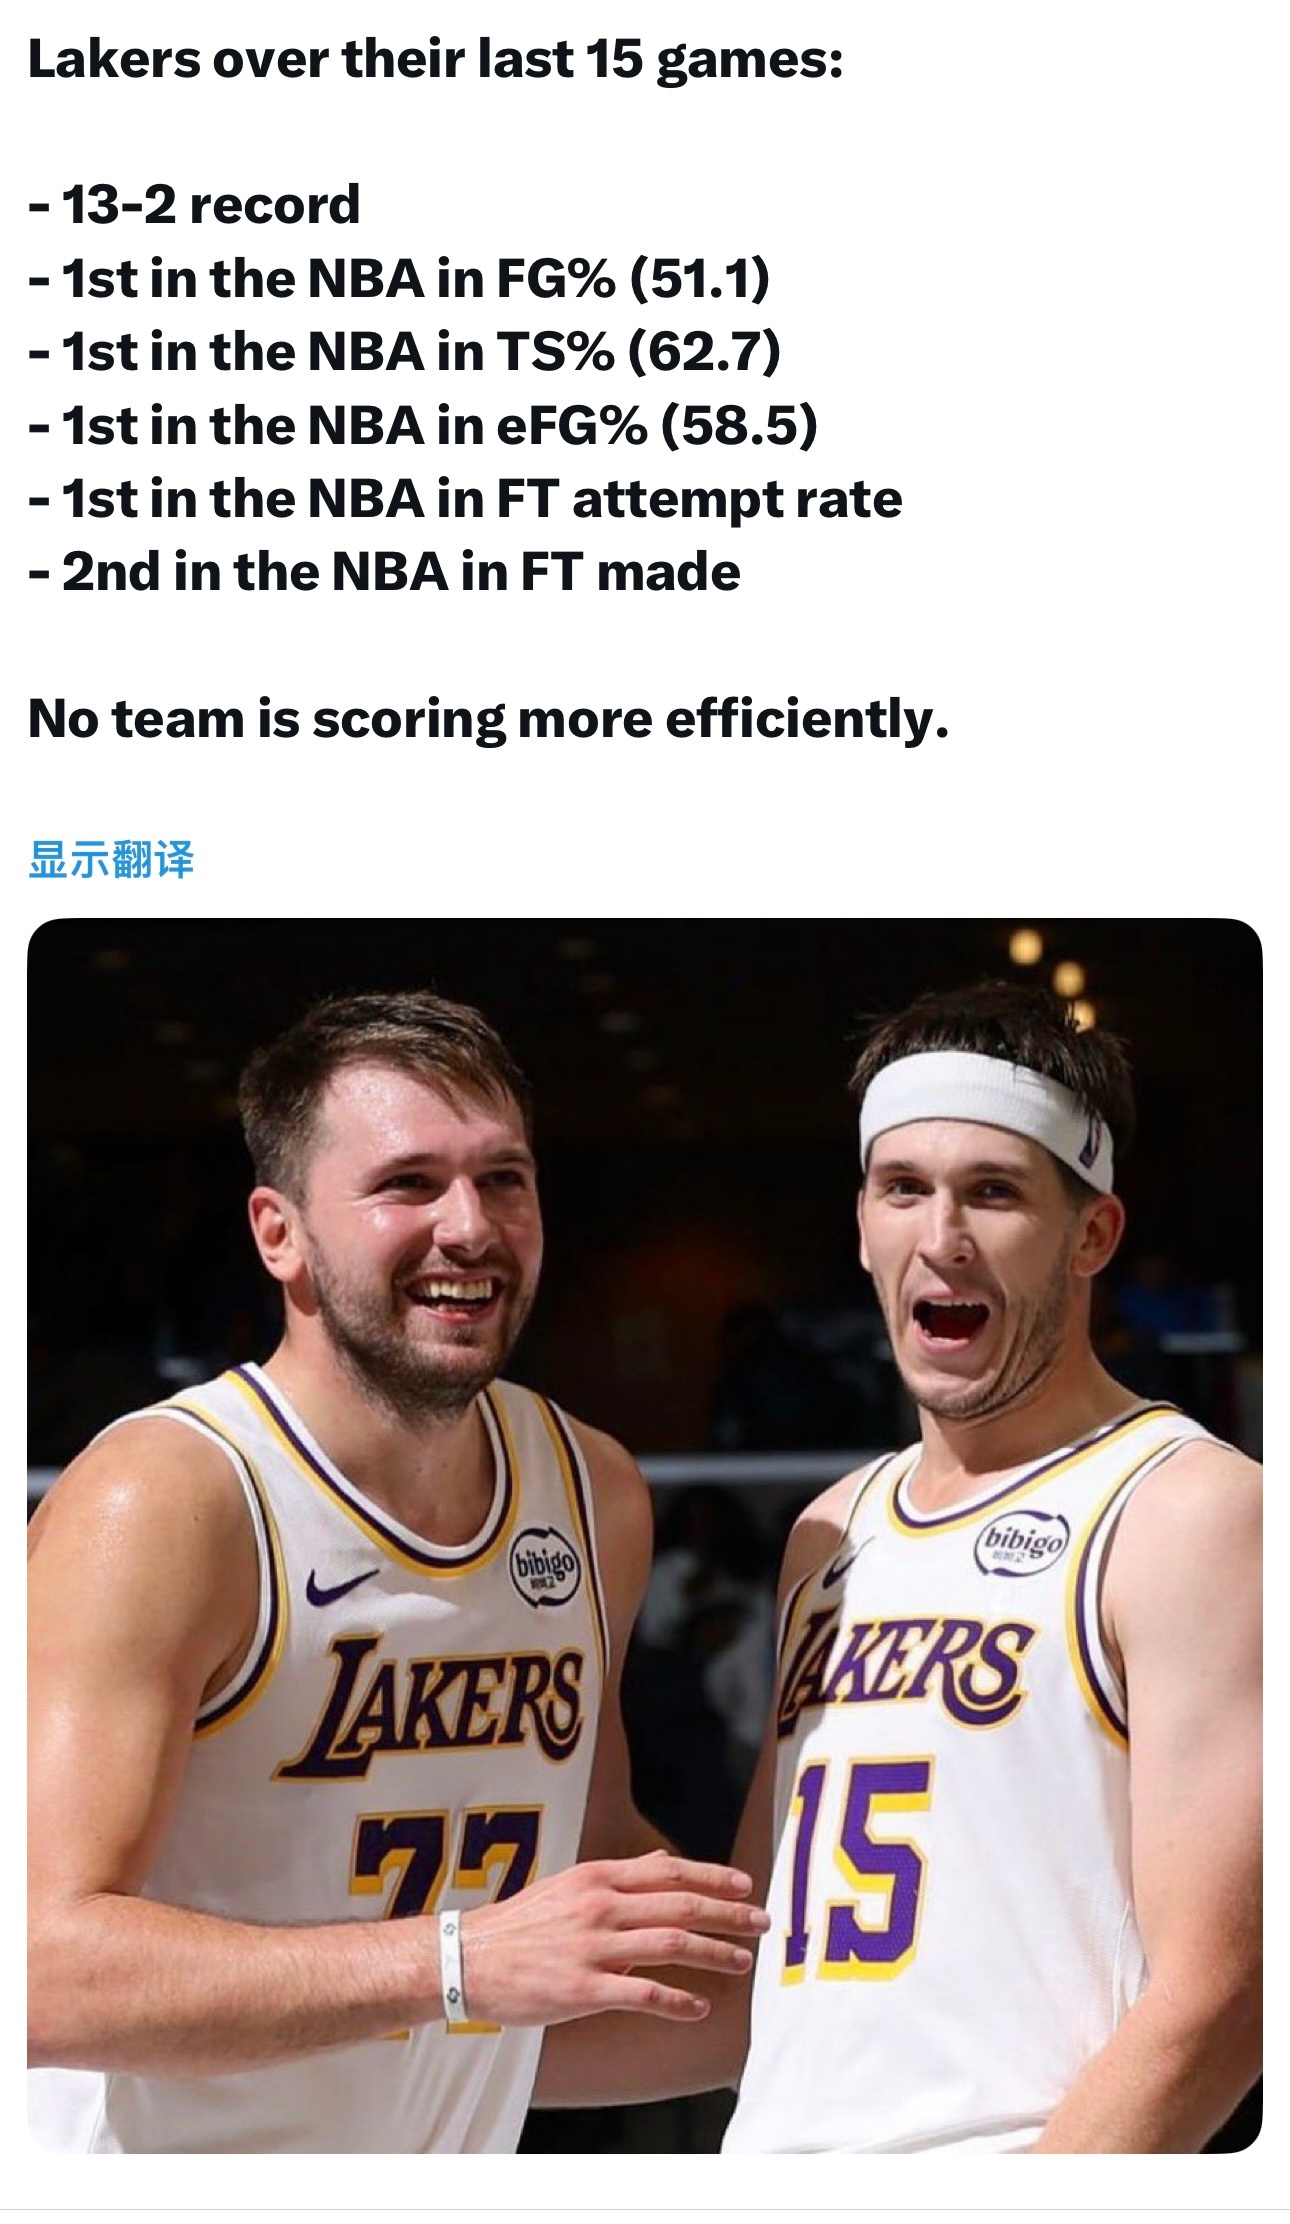This screenshot has height=2224, width=1290.
Task: Select the TS% (62.7) stat line
Action: [405, 352]
